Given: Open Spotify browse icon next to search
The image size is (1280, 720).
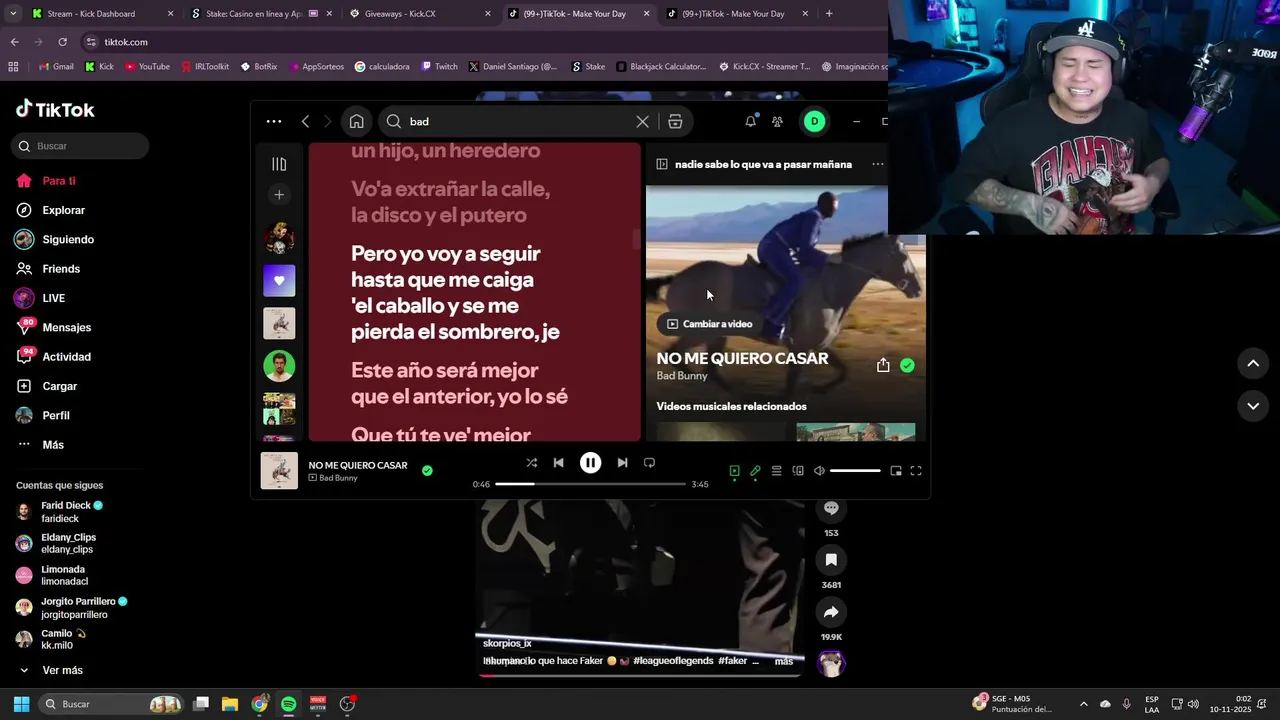Looking at the screenshot, I should point(675,122).
